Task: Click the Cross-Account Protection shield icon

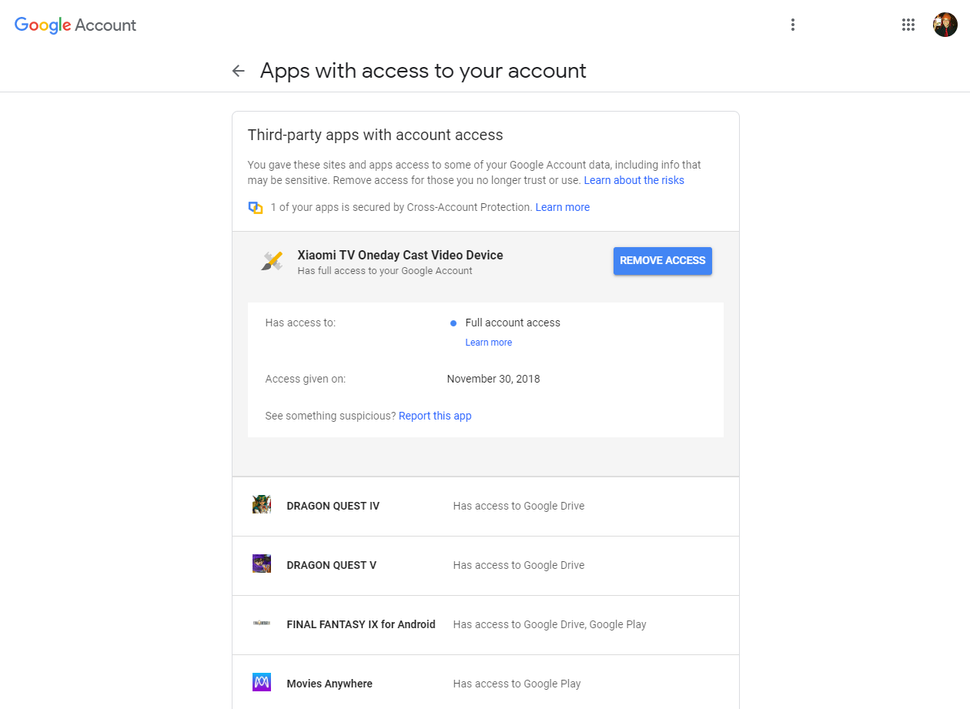Action: 255,206
